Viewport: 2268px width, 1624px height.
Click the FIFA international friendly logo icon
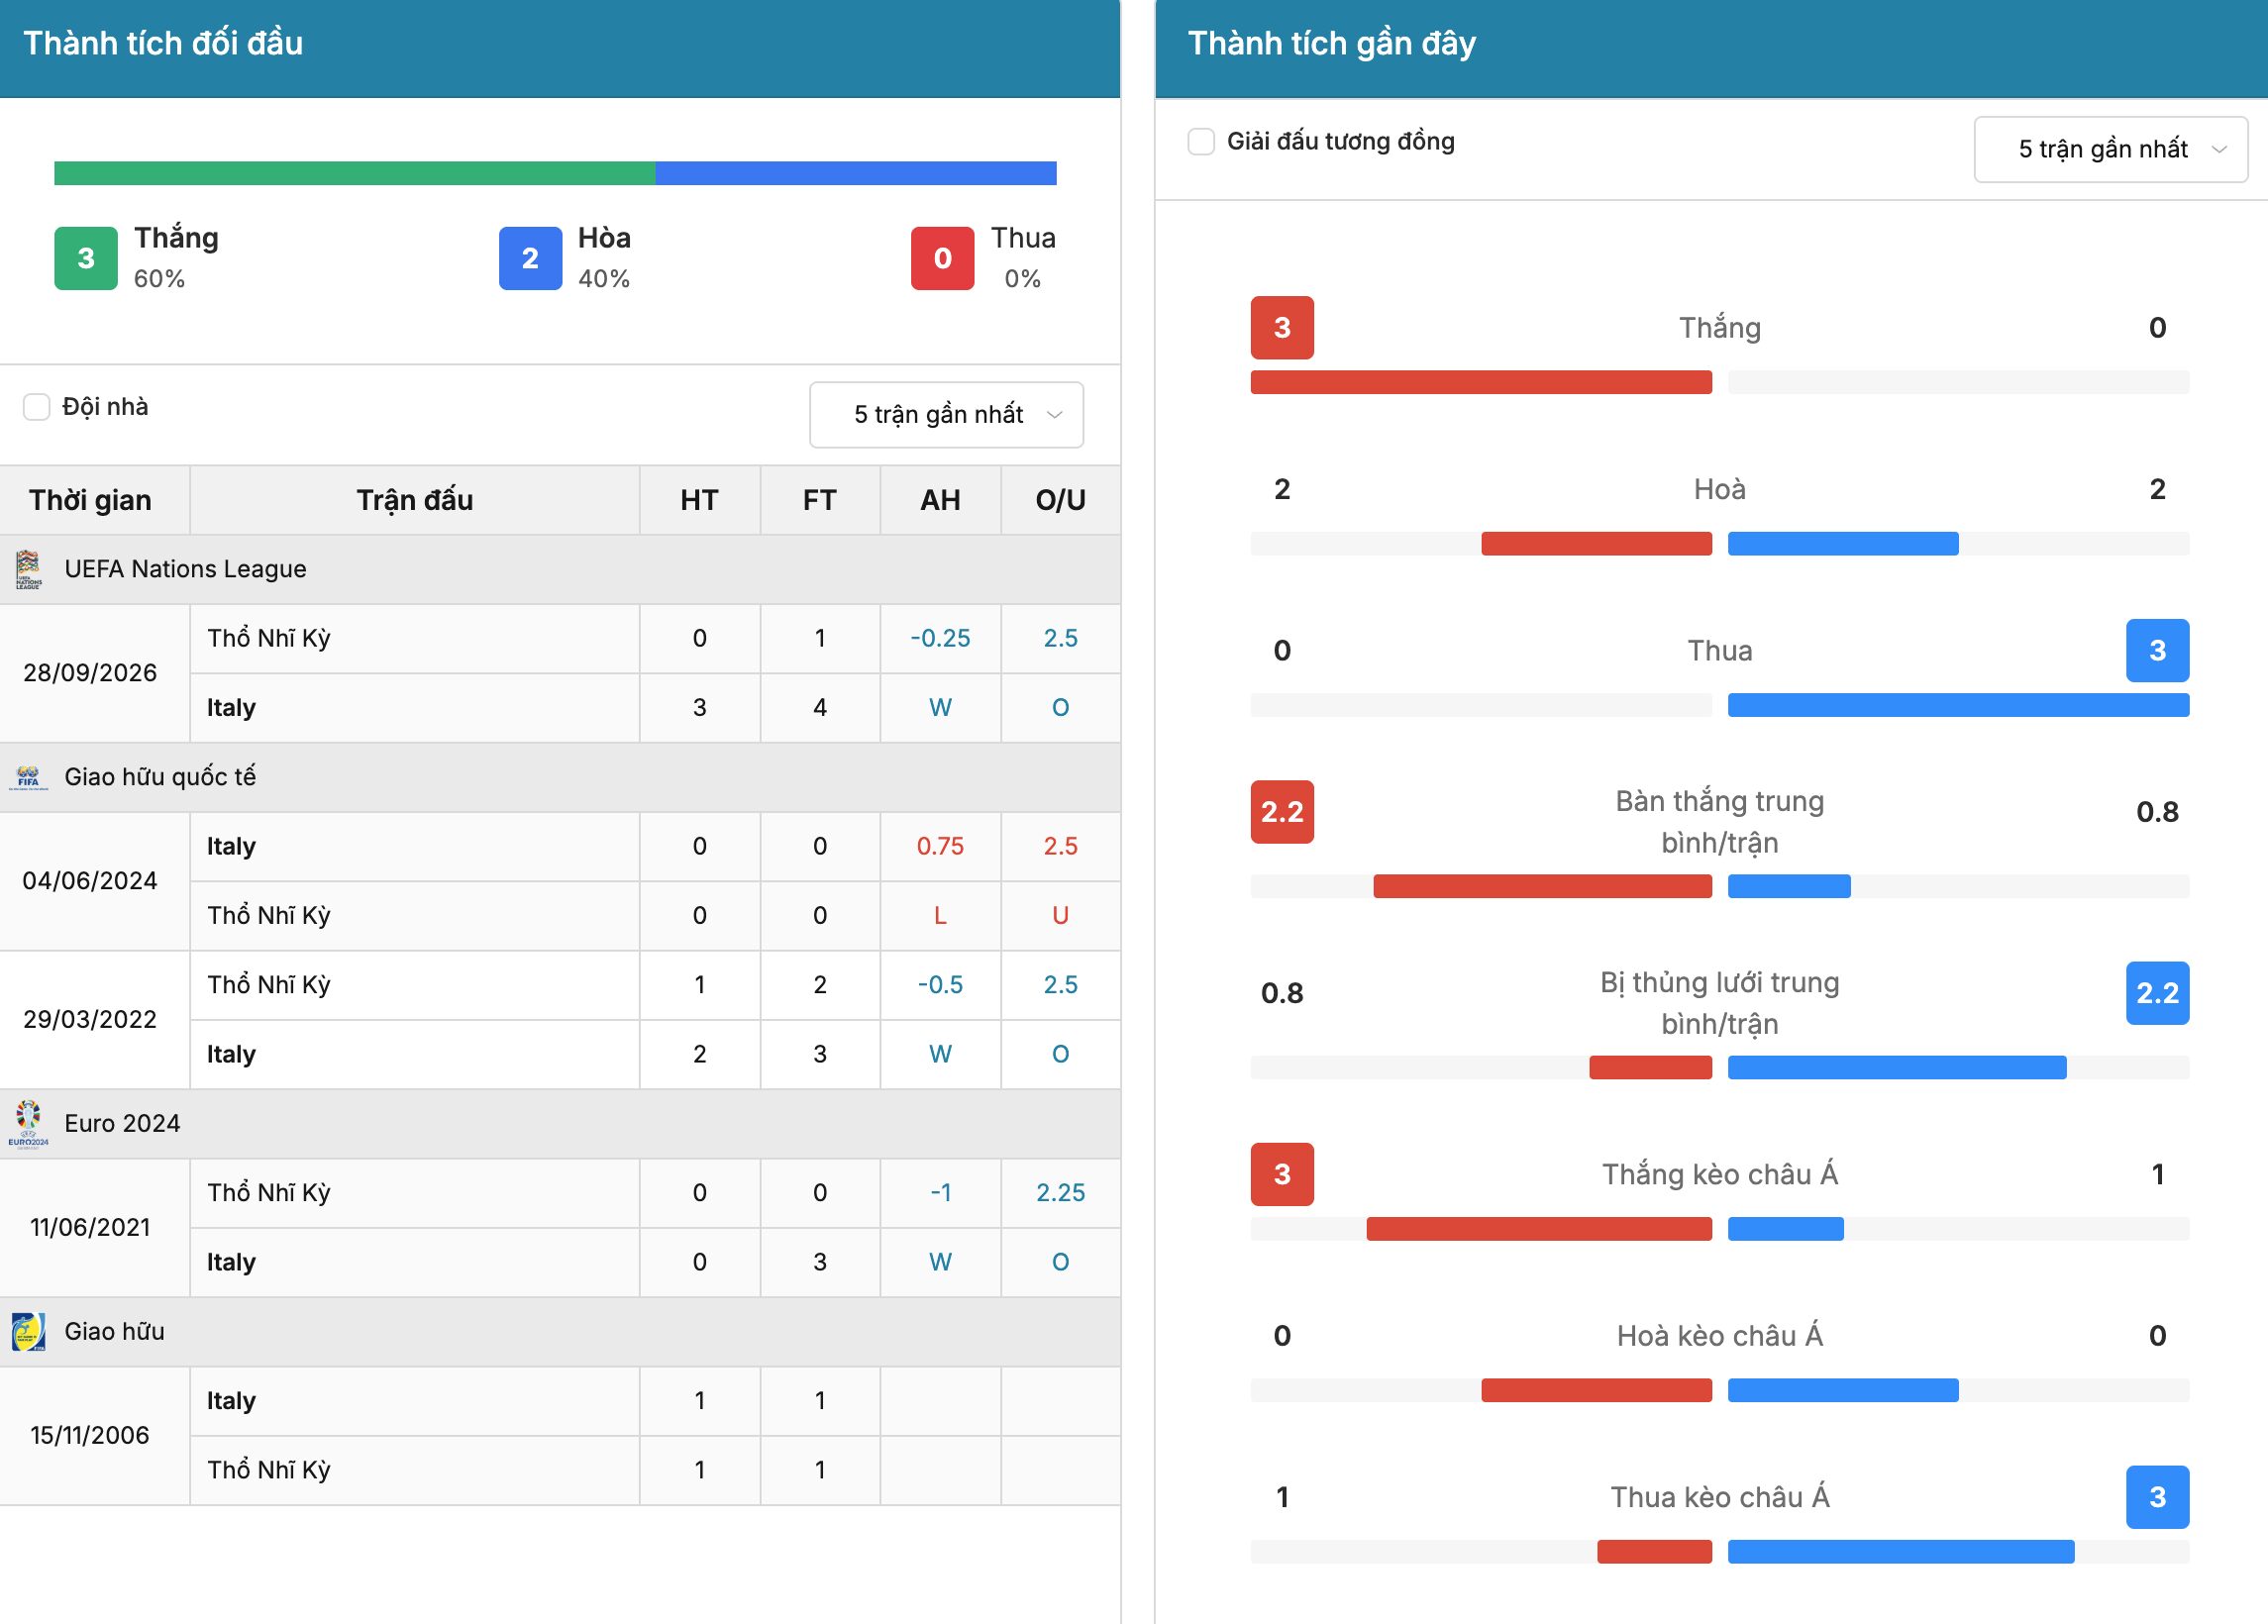[x=28, y=777]
